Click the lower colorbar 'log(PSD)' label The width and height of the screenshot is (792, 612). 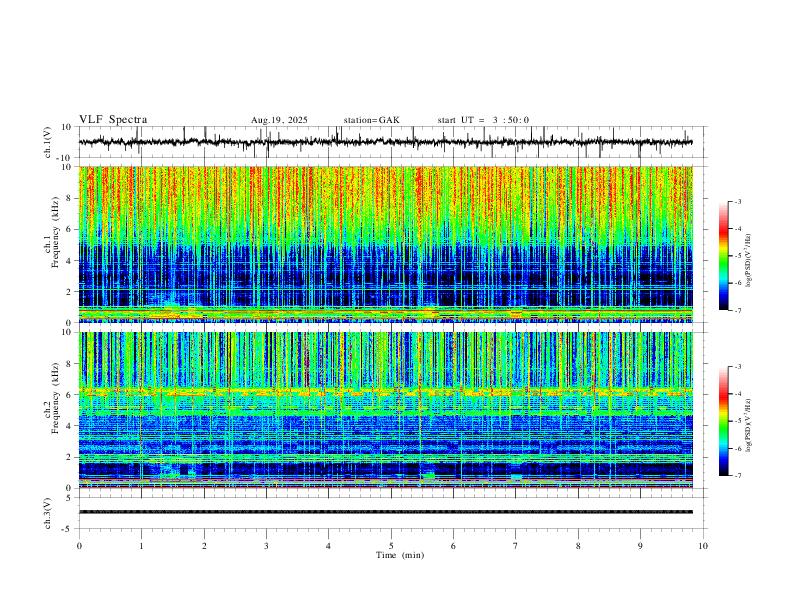point(749,426)
